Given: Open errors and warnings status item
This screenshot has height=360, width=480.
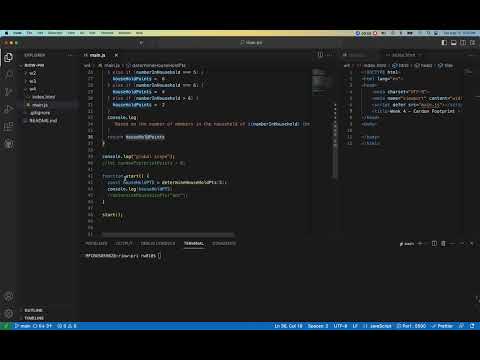Looking at the screenshot, I should (67, 326).
